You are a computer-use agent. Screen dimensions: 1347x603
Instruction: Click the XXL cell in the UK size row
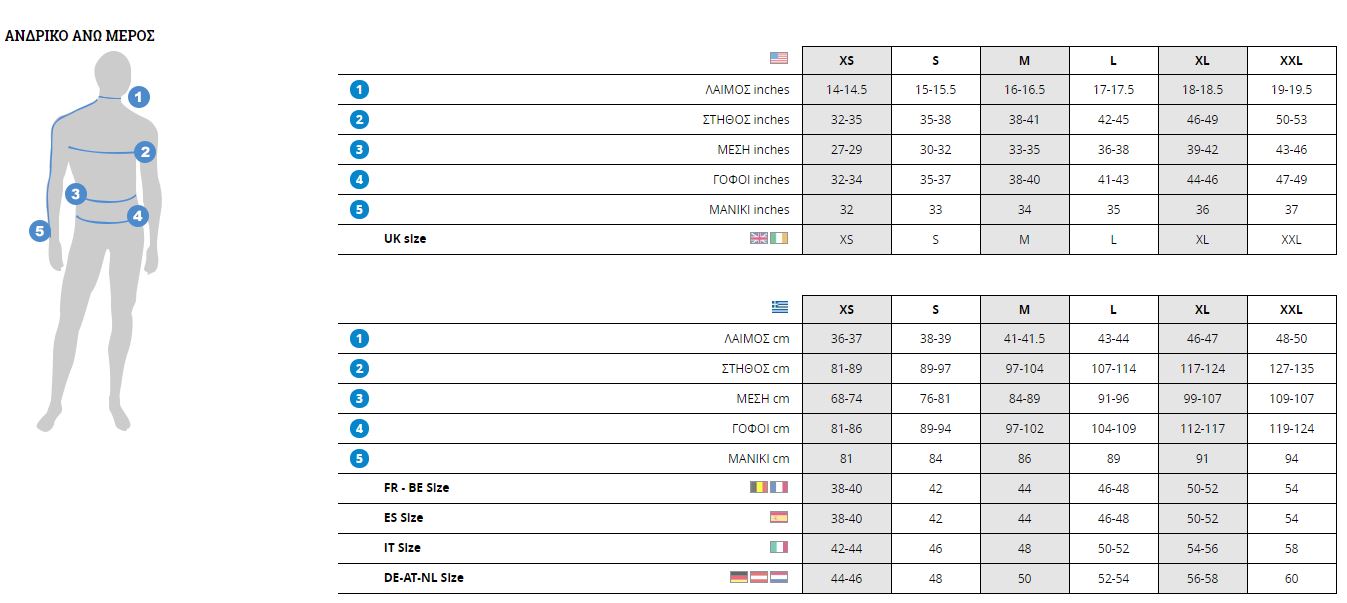point(1291,240)
